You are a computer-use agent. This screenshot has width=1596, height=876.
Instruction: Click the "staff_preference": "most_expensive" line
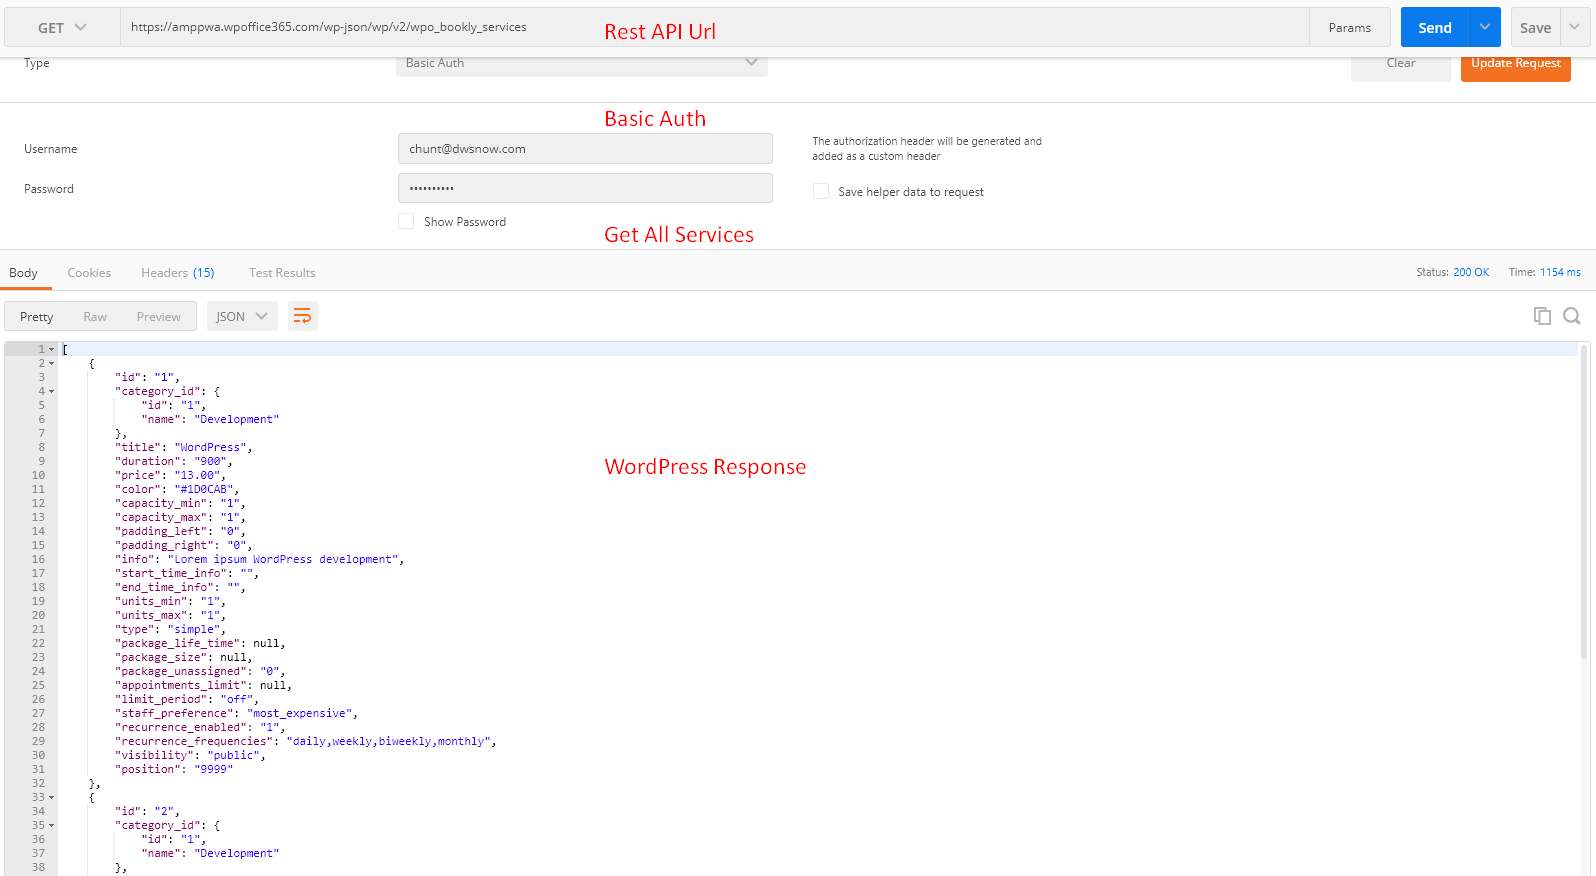(237, 713)
